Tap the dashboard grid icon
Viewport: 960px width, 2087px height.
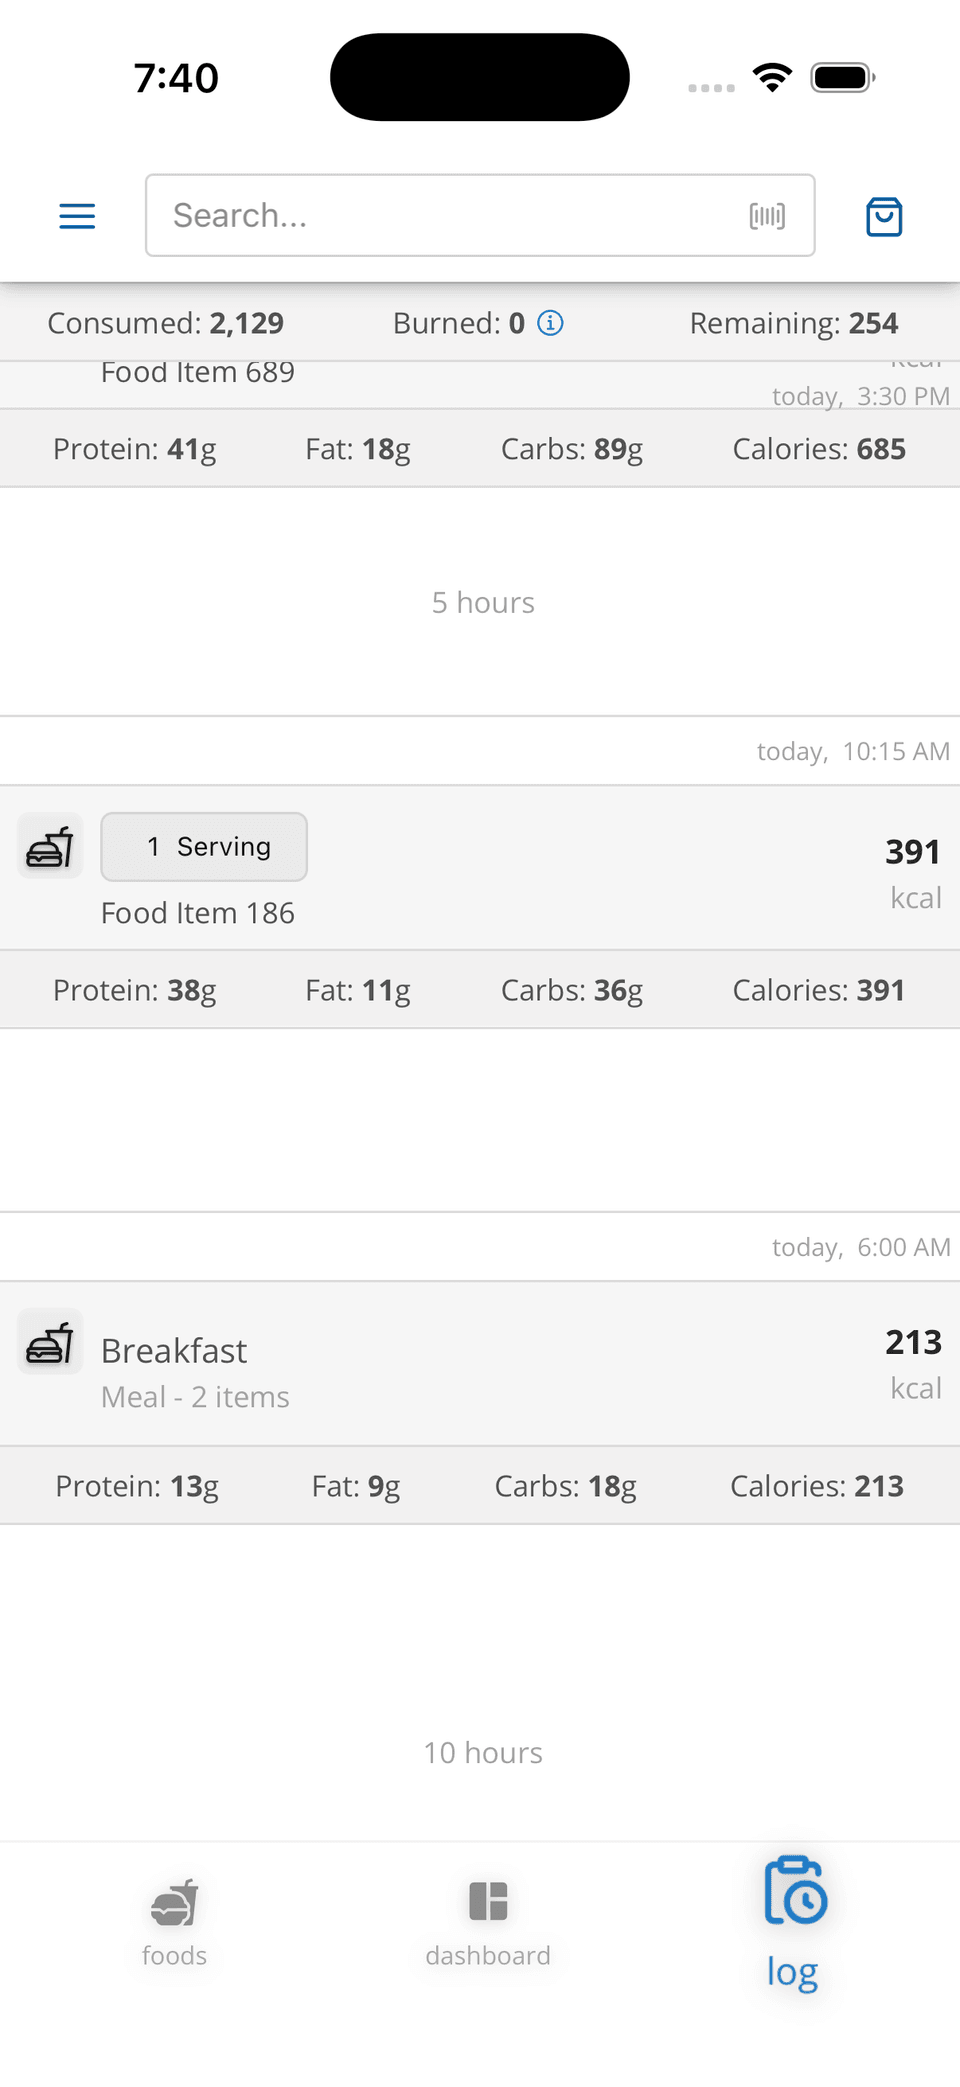click(x=488, y=1901)
